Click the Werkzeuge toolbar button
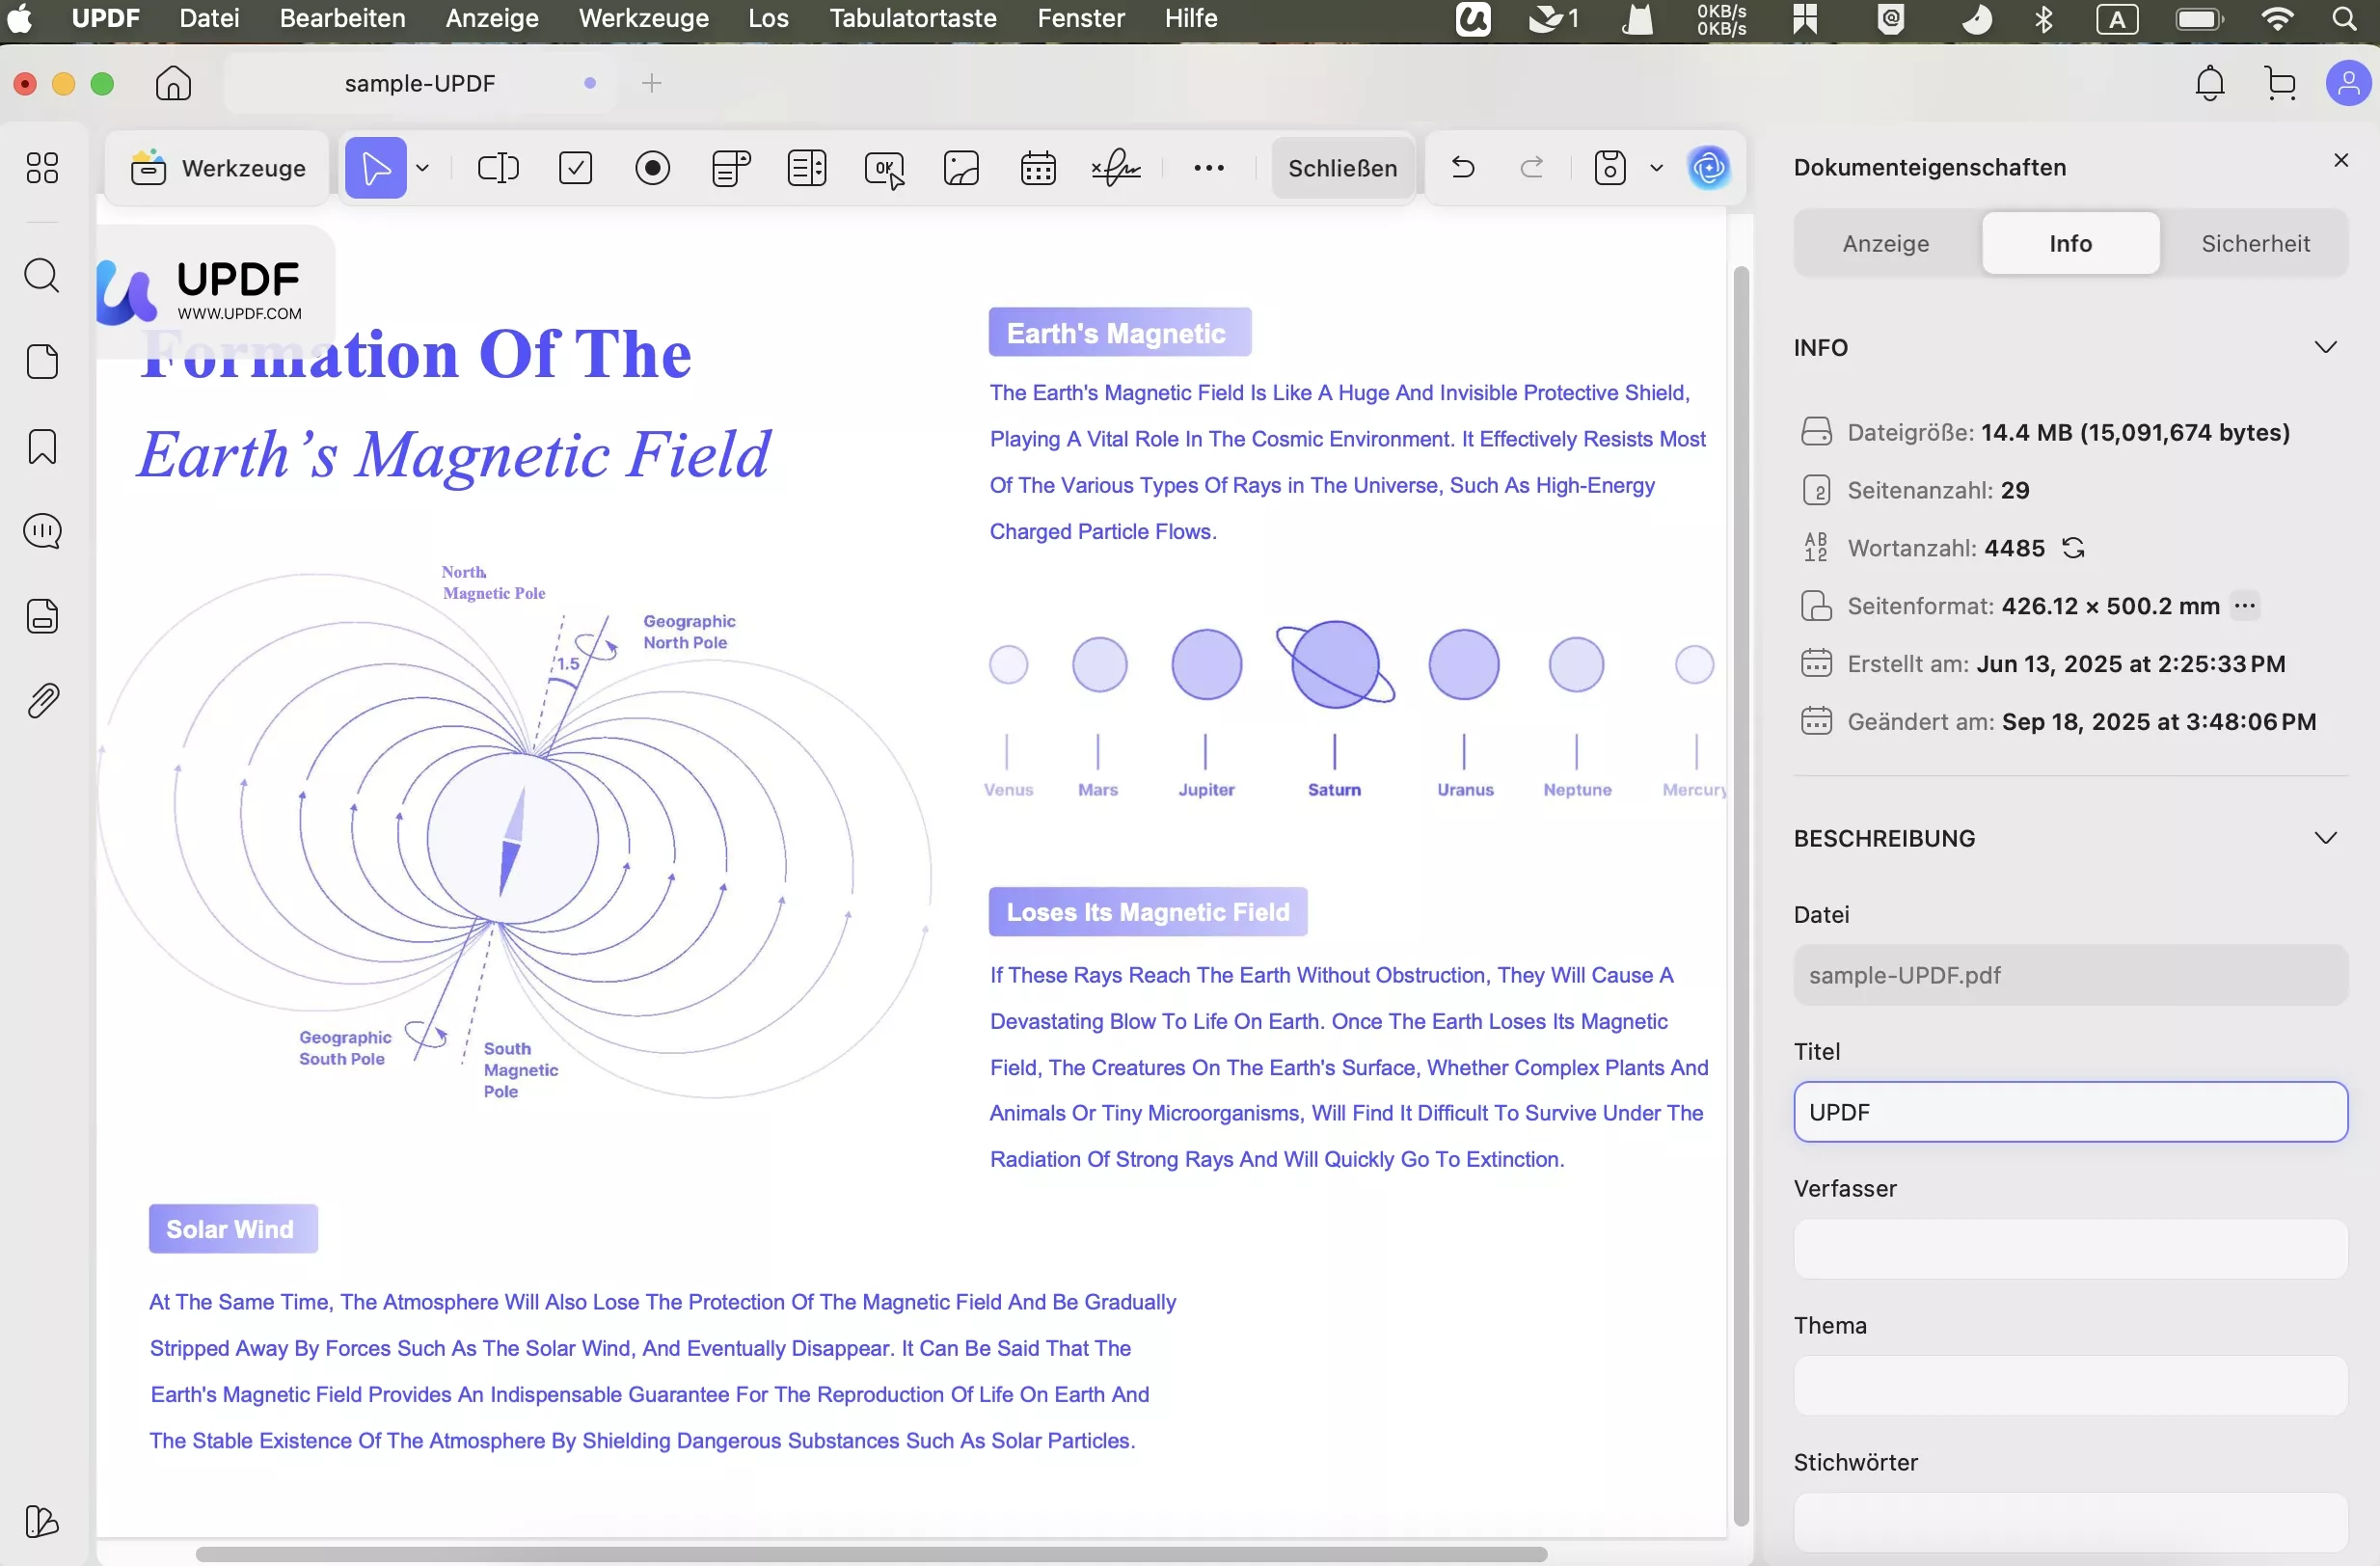This screenshot has height=1566, width=2380. click(219, 168)
